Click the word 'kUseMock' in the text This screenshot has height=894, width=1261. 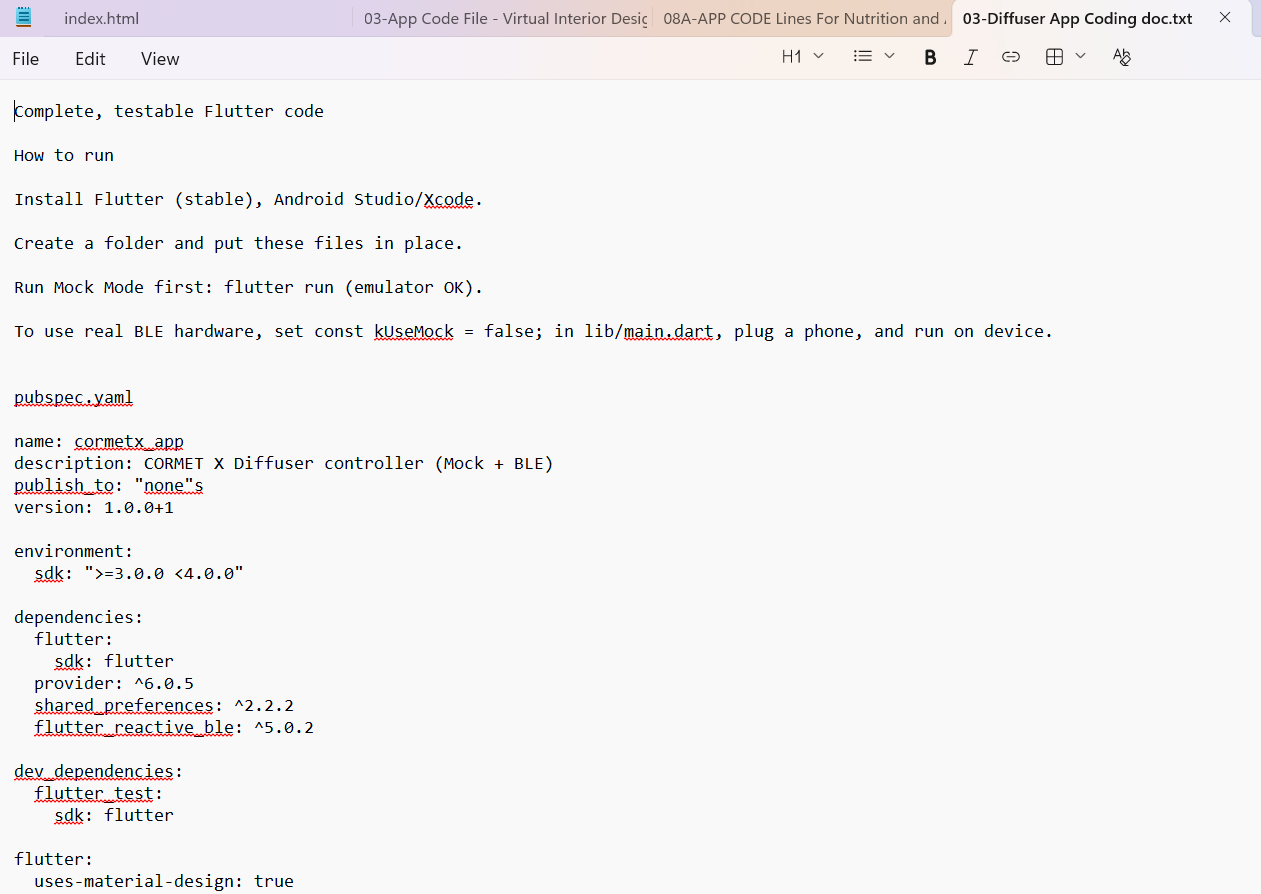(x=414, y=331)
